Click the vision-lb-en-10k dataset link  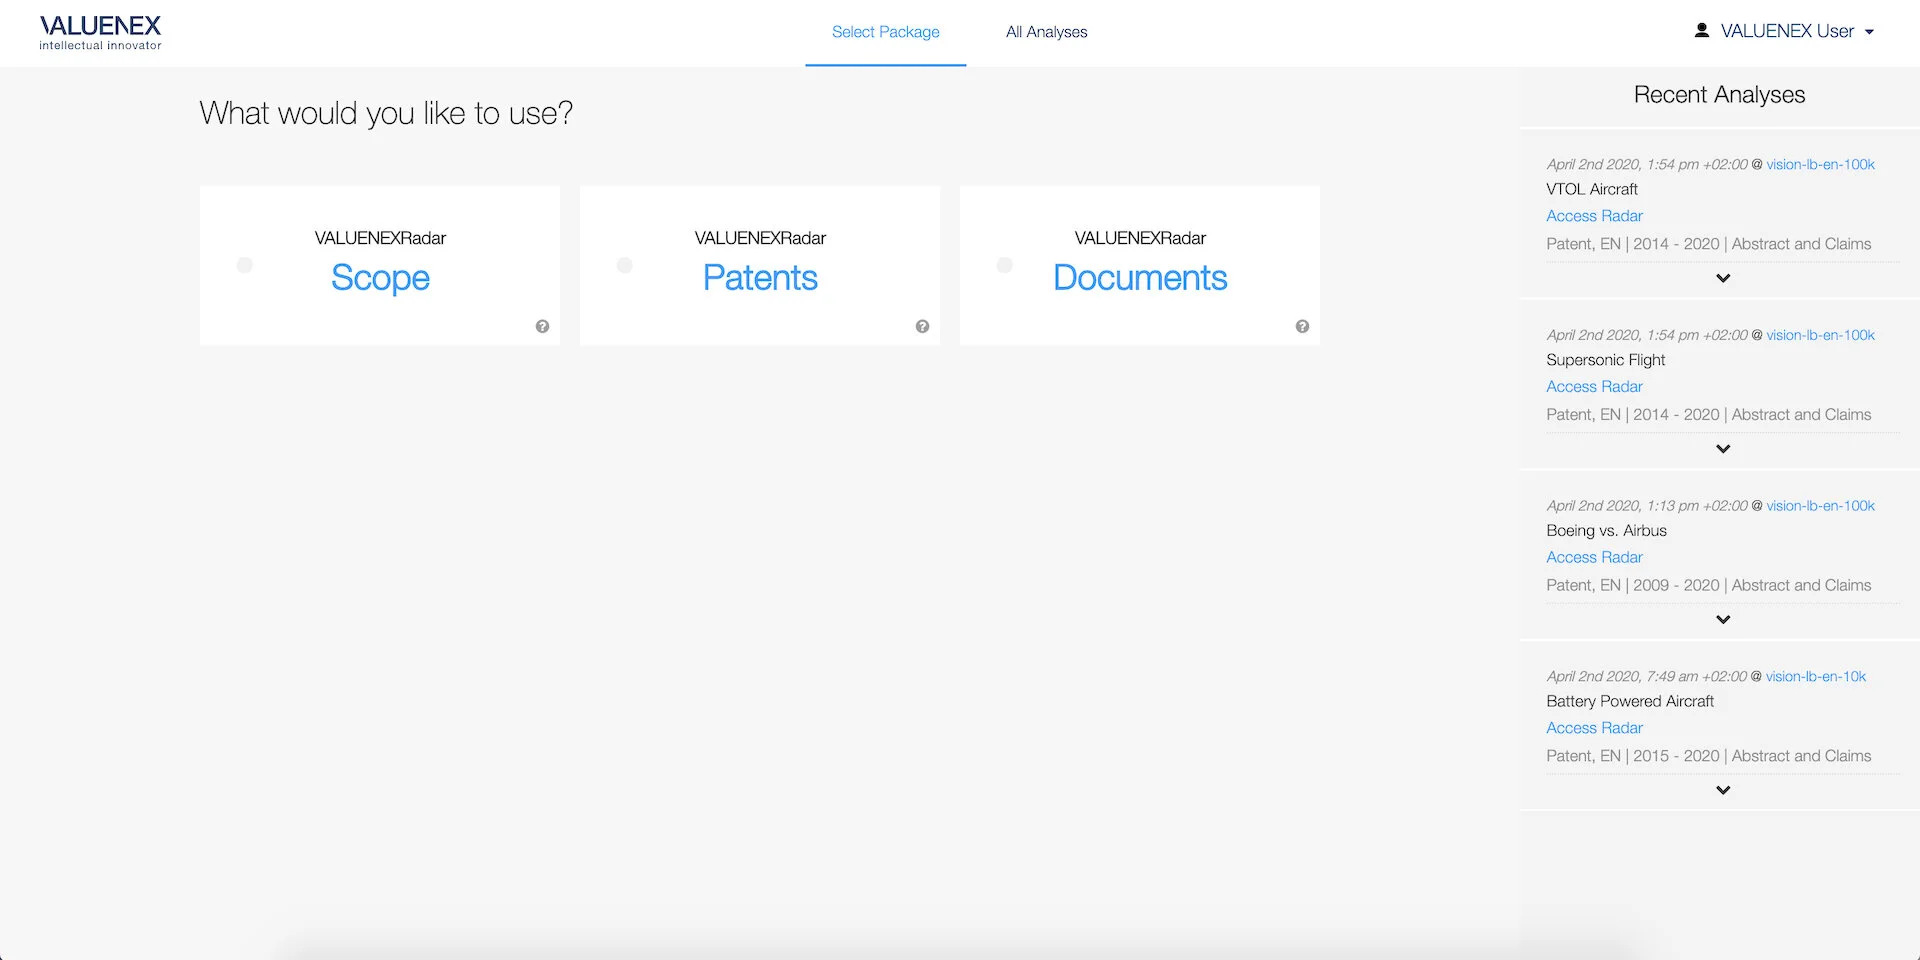click(1815, 676)
